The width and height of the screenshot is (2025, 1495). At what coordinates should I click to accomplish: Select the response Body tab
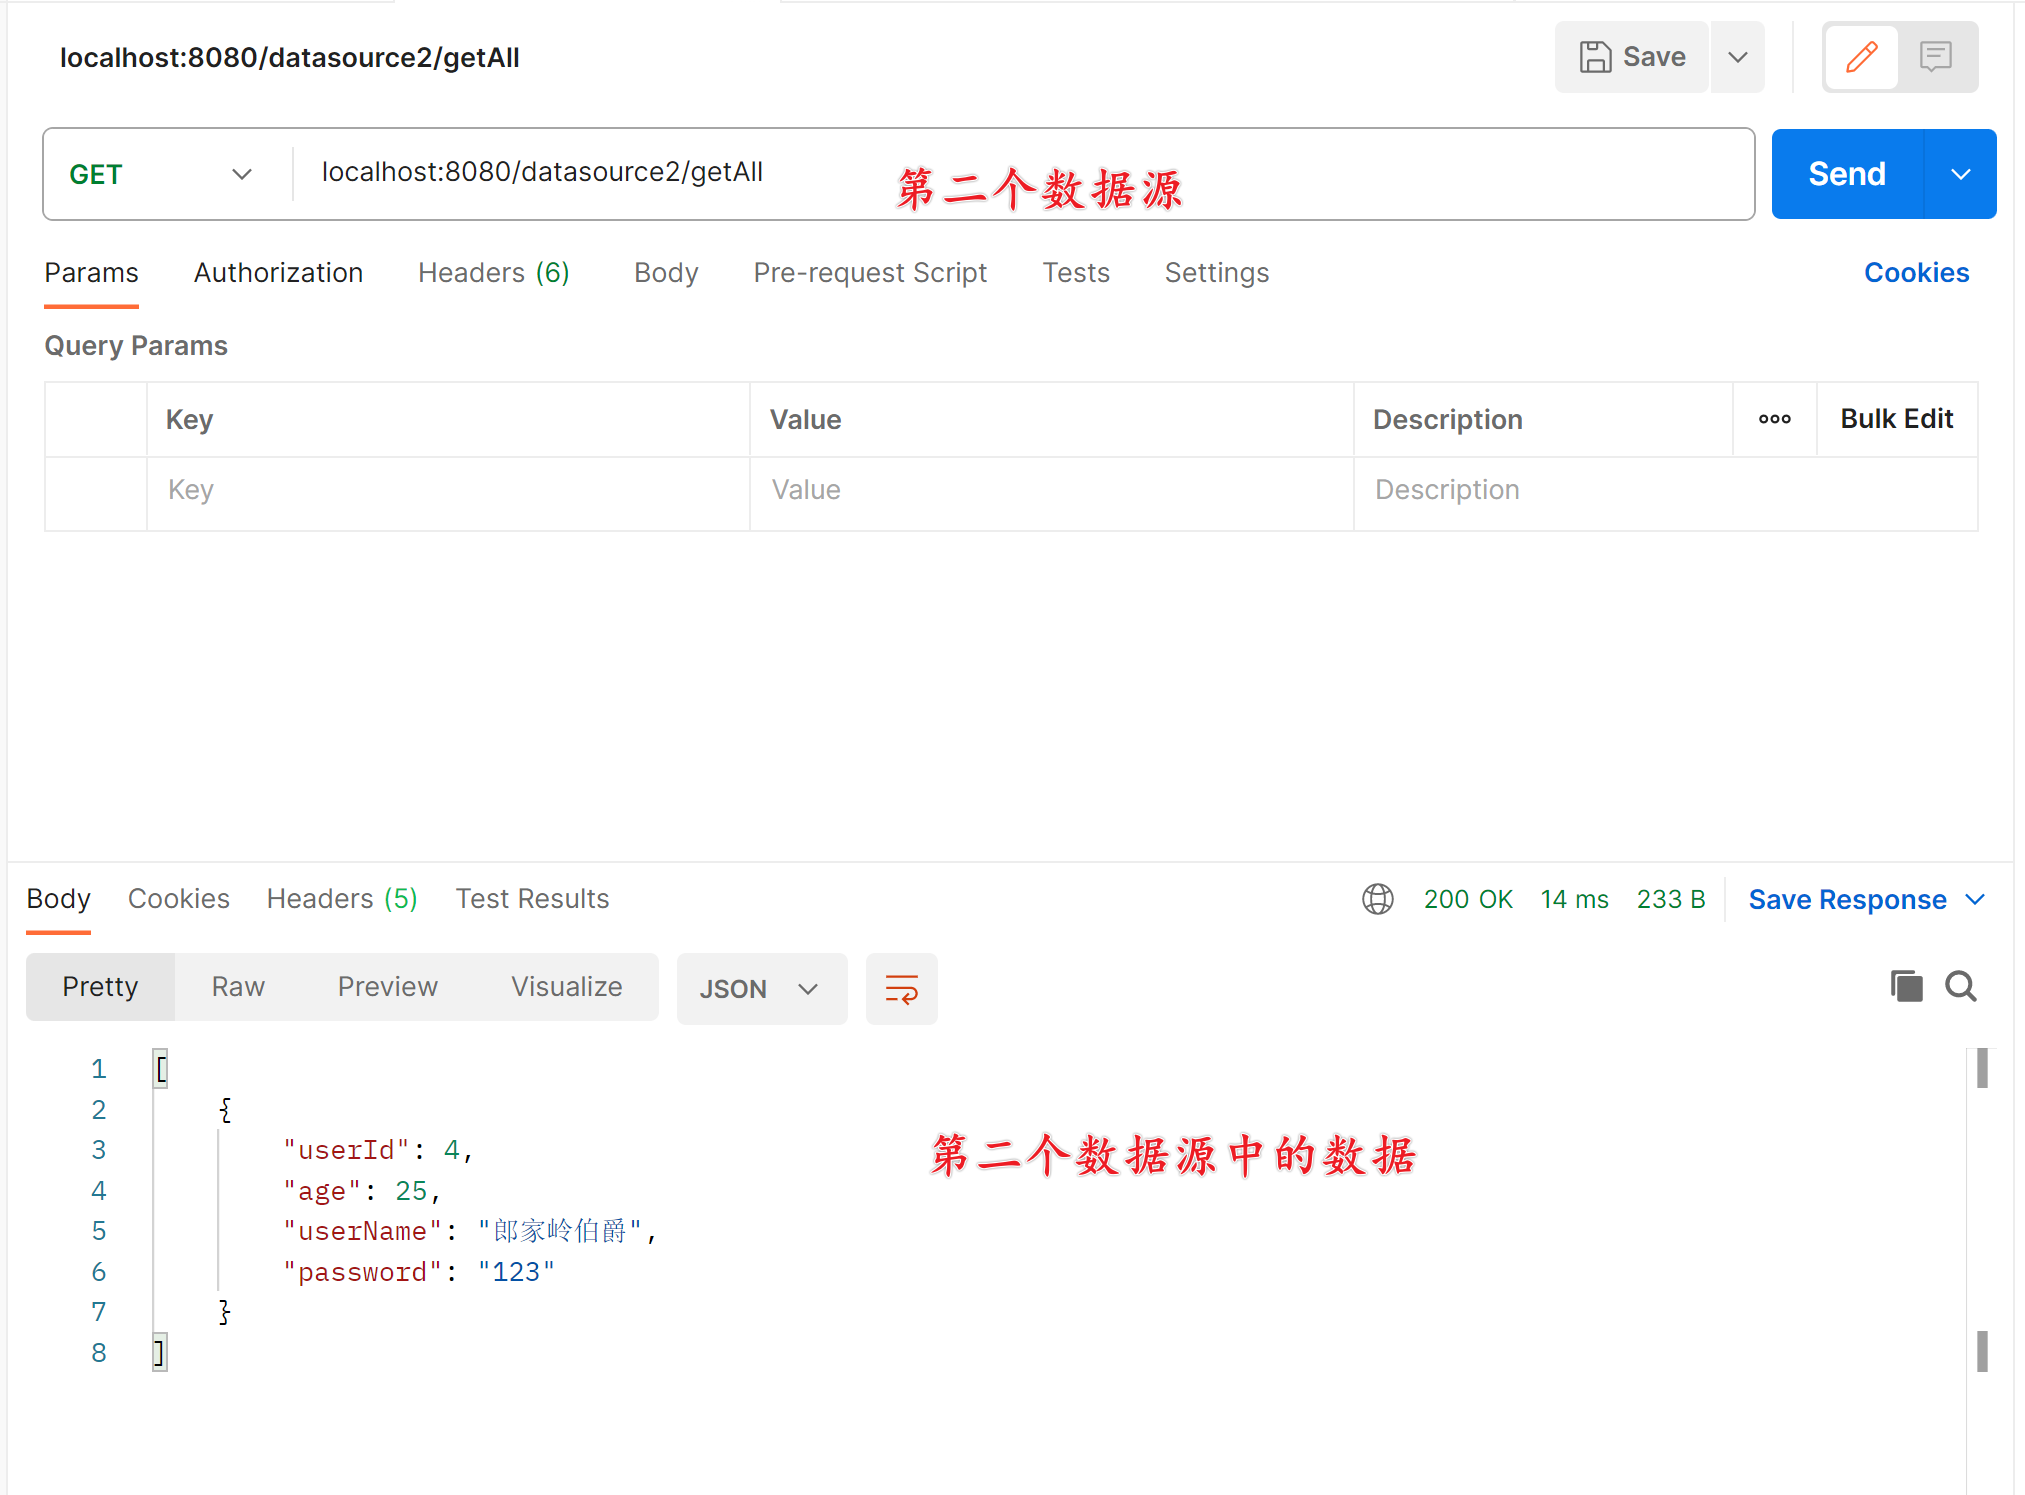pyautogui.click(x=58, y=899)
